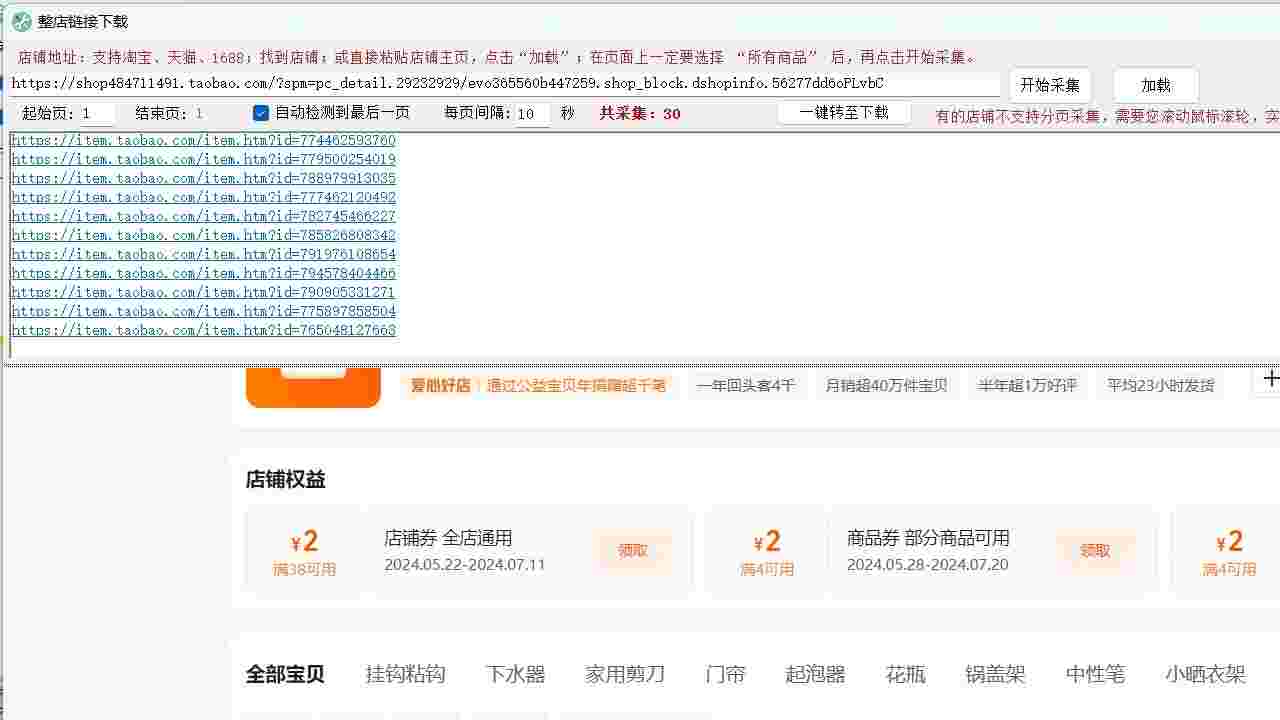1280x720 pixels.
Task: Enable 自动检测到最后一页 checkbox
Action: tap(262, 114)
